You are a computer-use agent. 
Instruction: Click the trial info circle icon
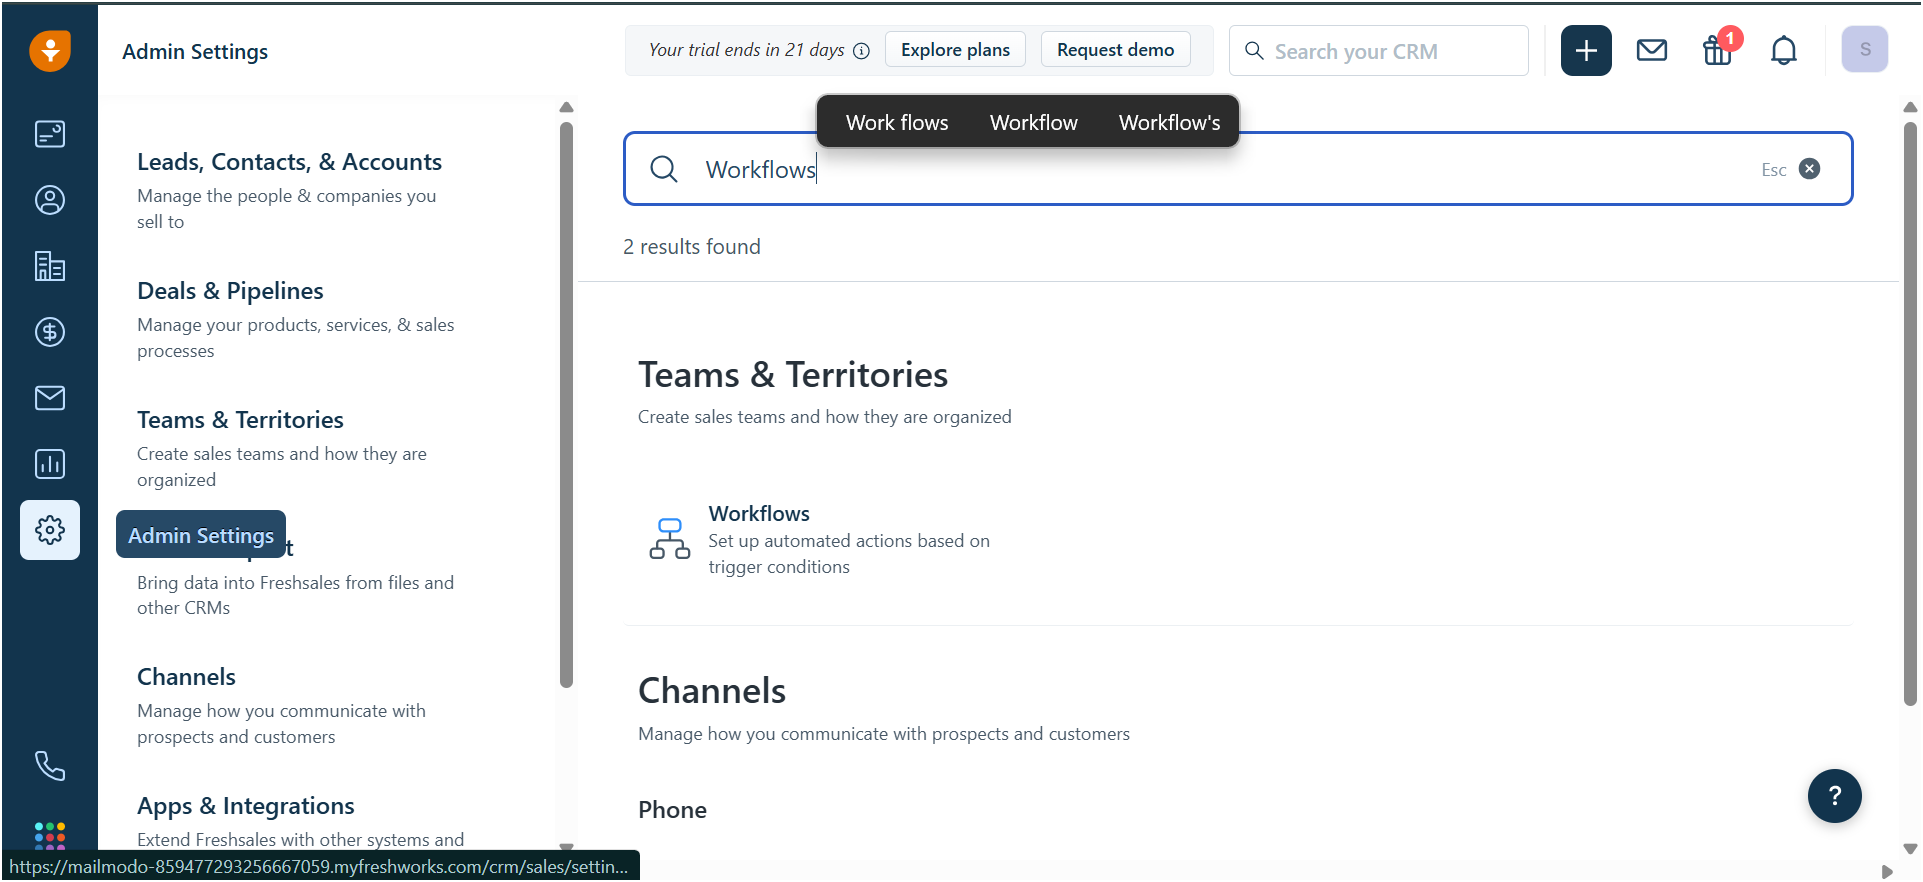(862, 51)
